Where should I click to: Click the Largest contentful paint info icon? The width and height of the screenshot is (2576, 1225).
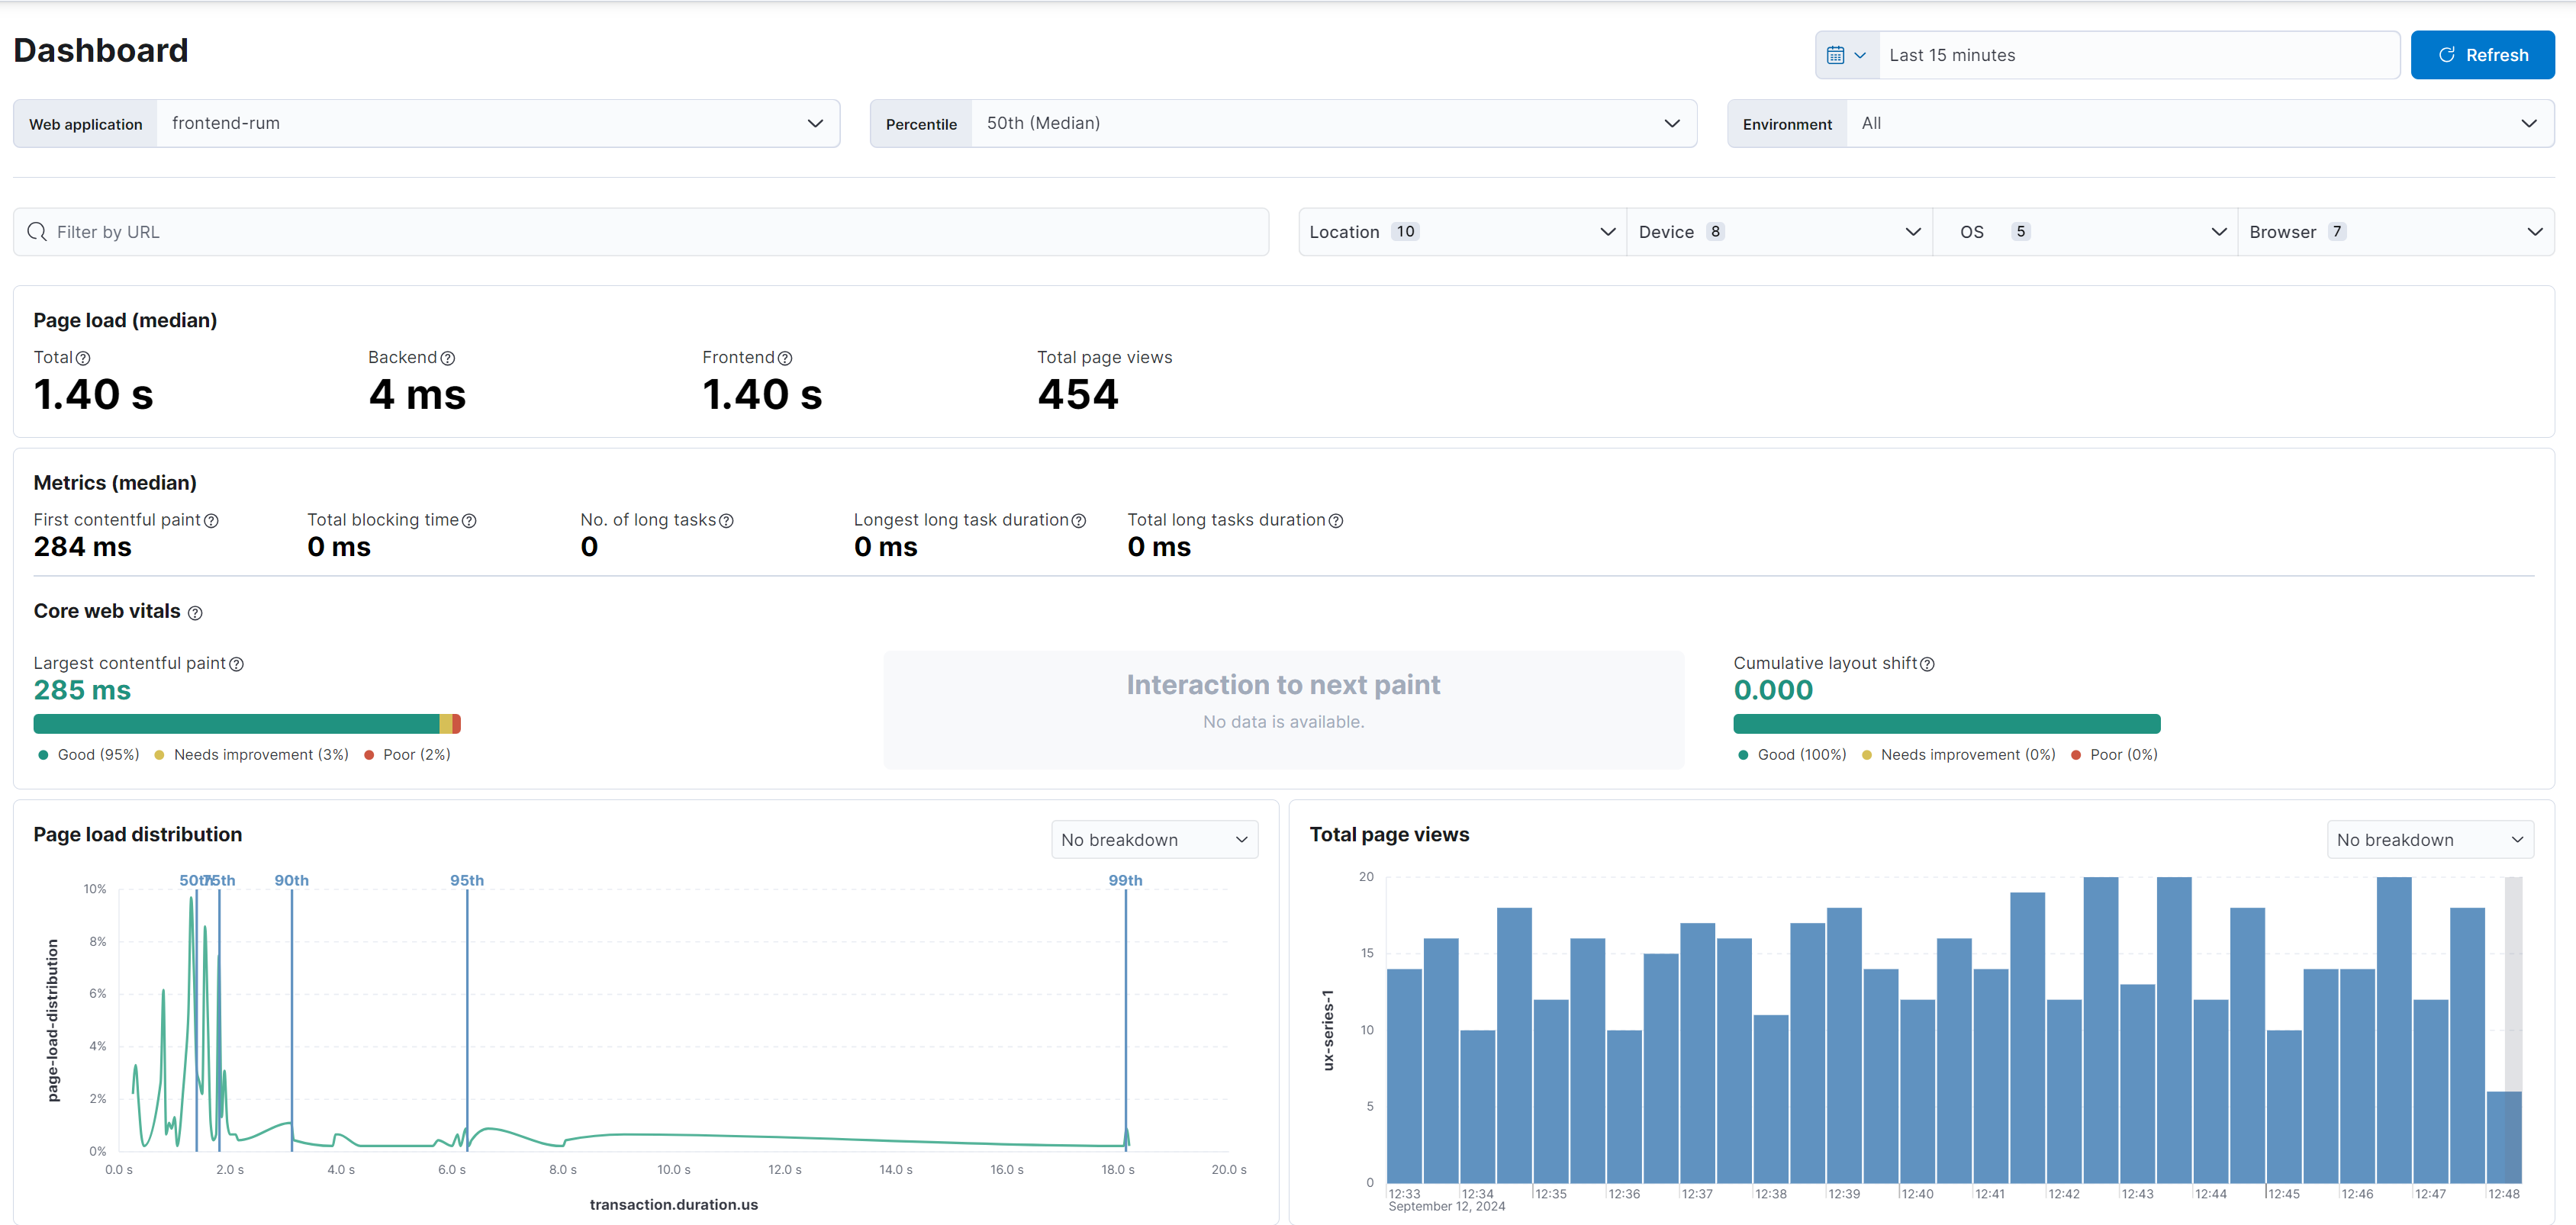[236, 663]
